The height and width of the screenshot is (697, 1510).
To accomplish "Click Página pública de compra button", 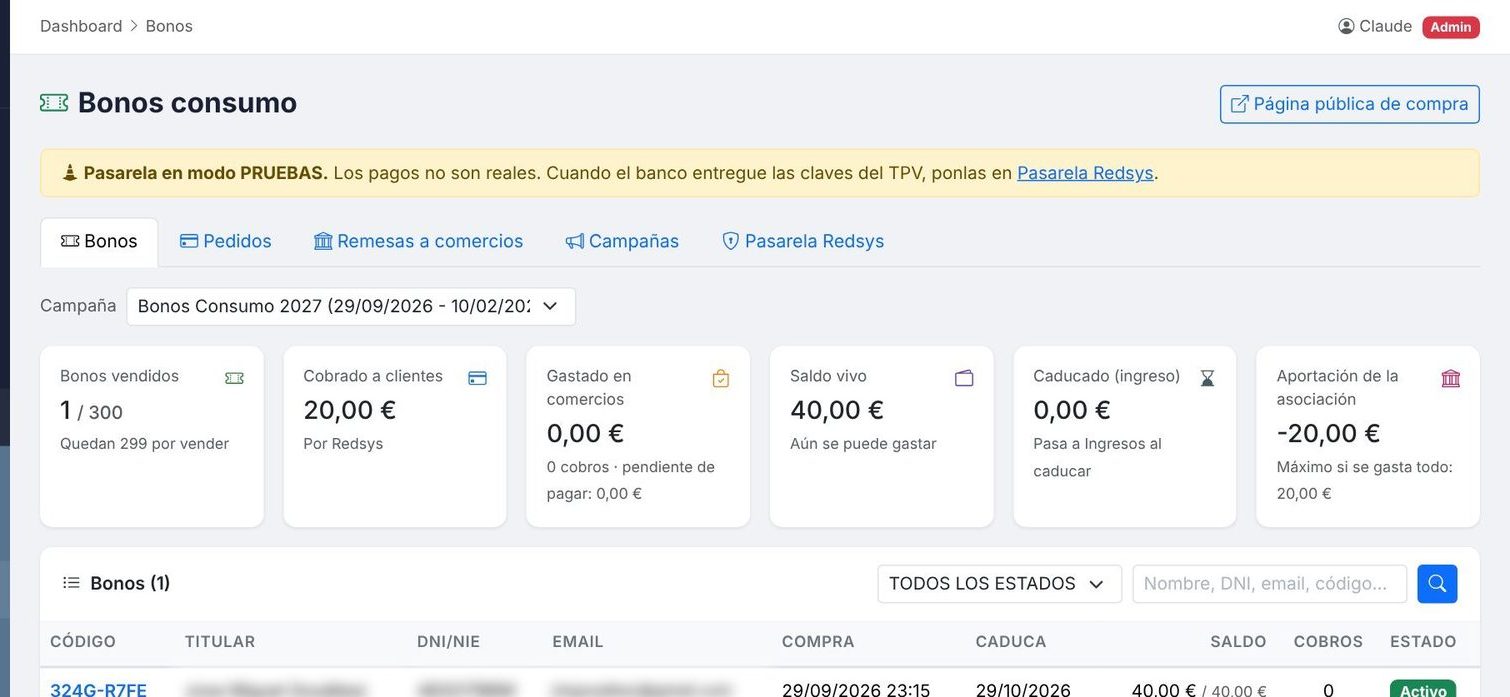I will coord(1350,104).
